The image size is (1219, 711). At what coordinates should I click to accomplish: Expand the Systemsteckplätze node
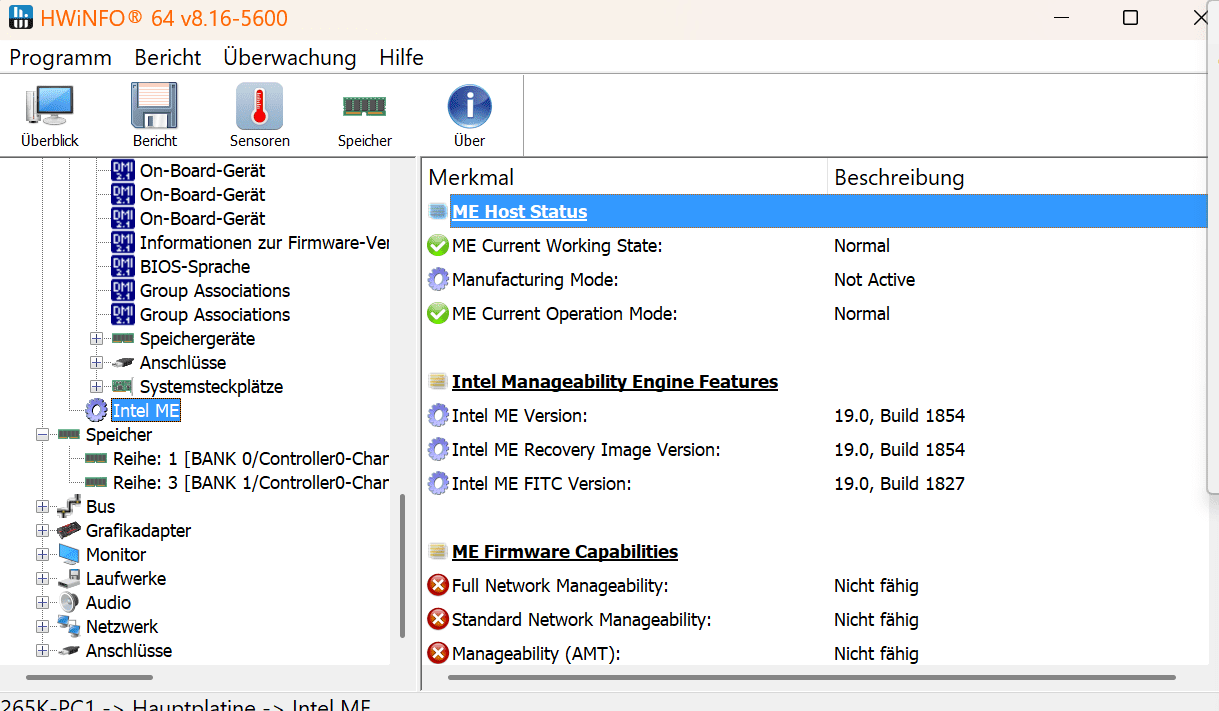click(x=96, y=386)
